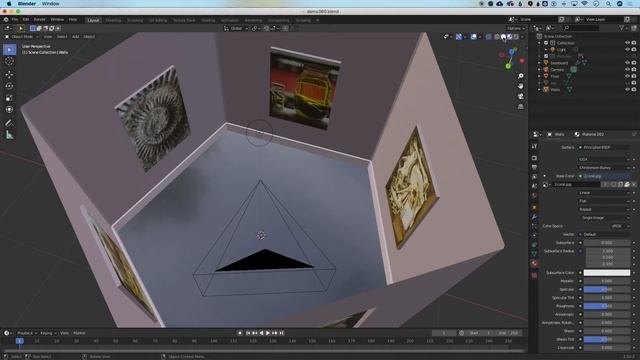Open sRGB color space dropdown
The image size is (640, 360).
[620, 226]
